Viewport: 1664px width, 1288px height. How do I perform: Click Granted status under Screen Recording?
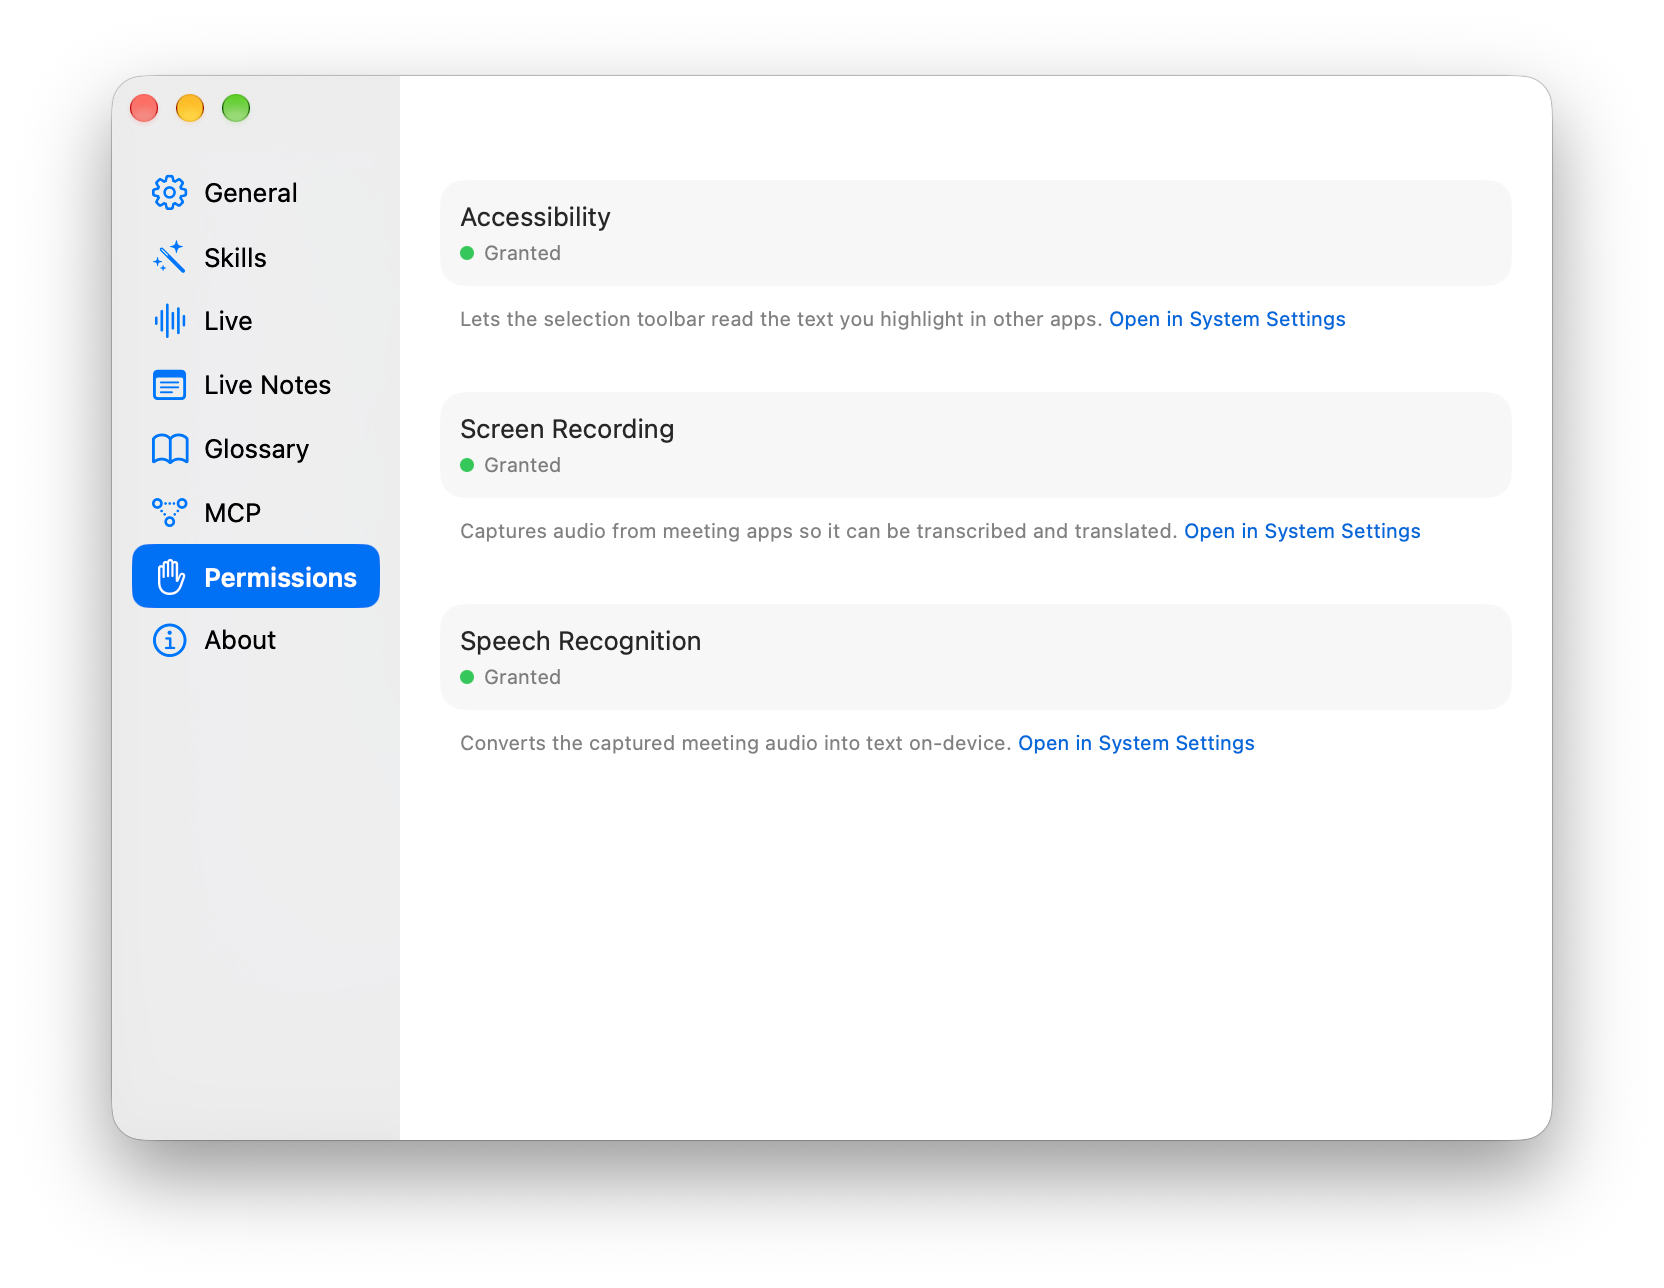(522, 465)
